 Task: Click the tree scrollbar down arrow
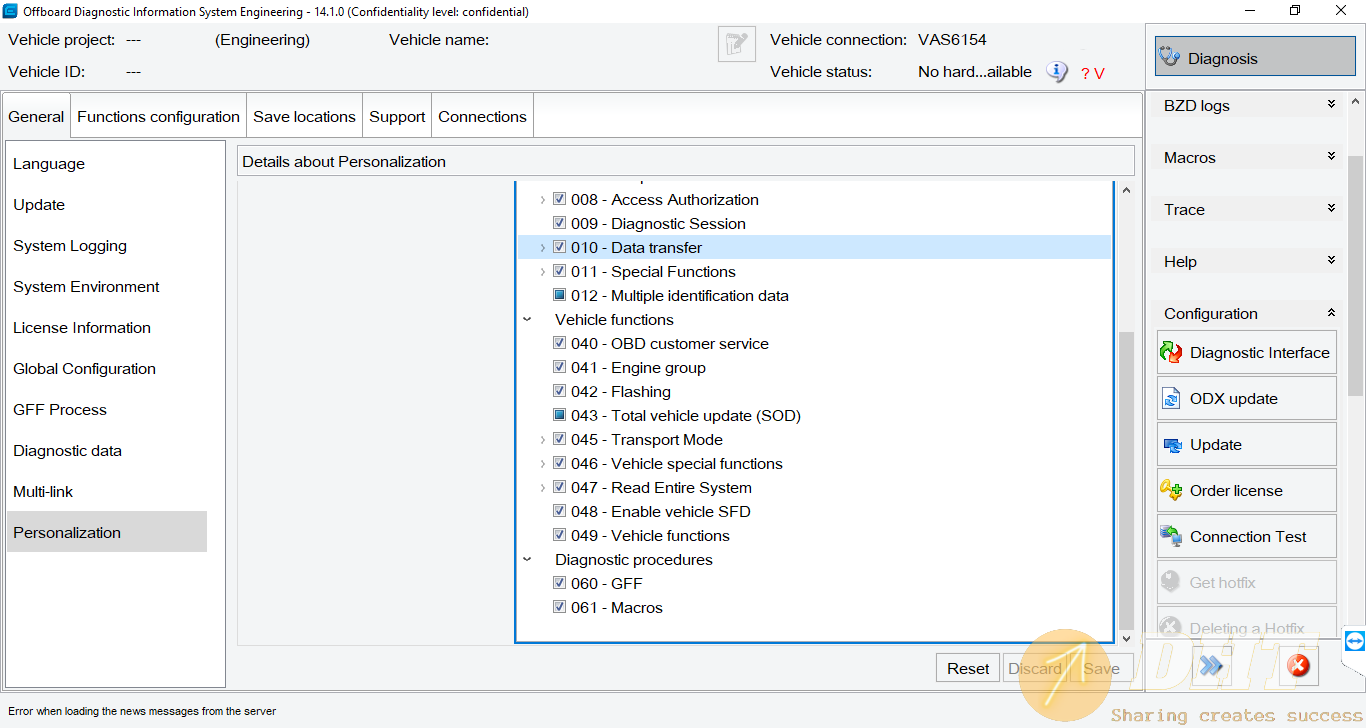(1126, 638)
